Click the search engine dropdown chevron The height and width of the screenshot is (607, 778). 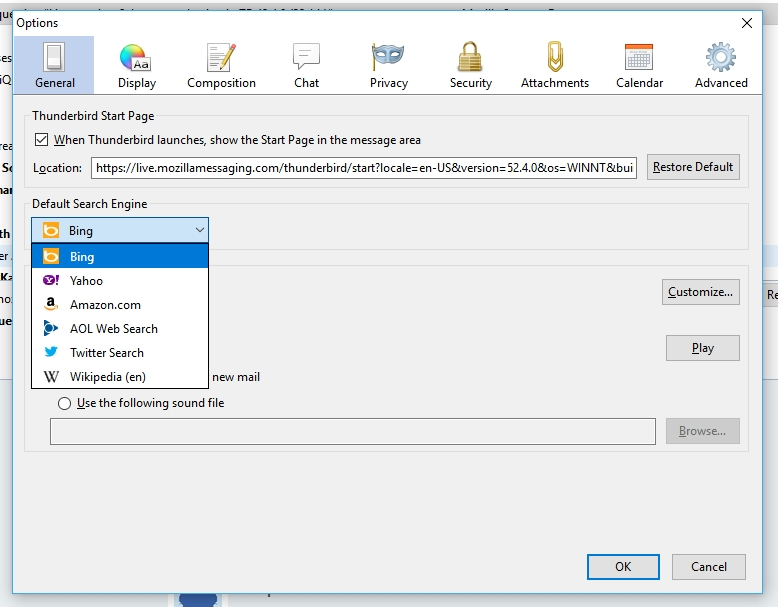click(x=199, y=230)
